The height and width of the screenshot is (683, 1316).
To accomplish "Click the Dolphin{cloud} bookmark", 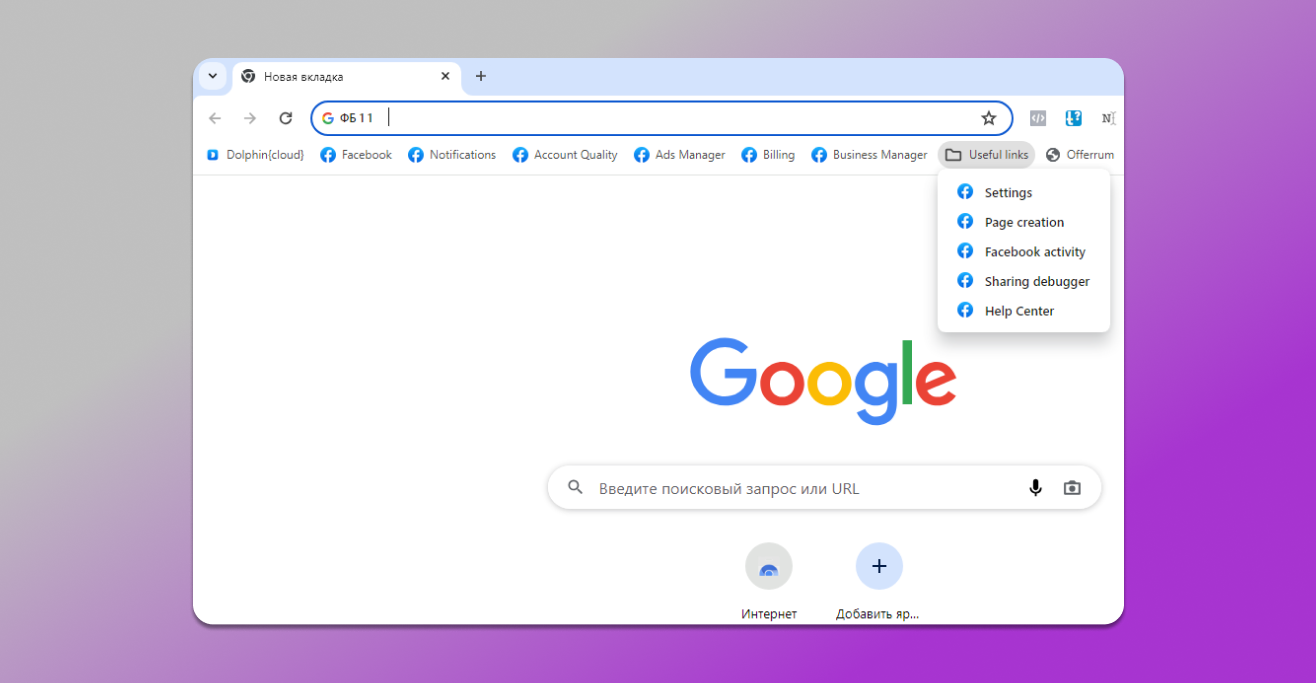I will click(255, 155).
